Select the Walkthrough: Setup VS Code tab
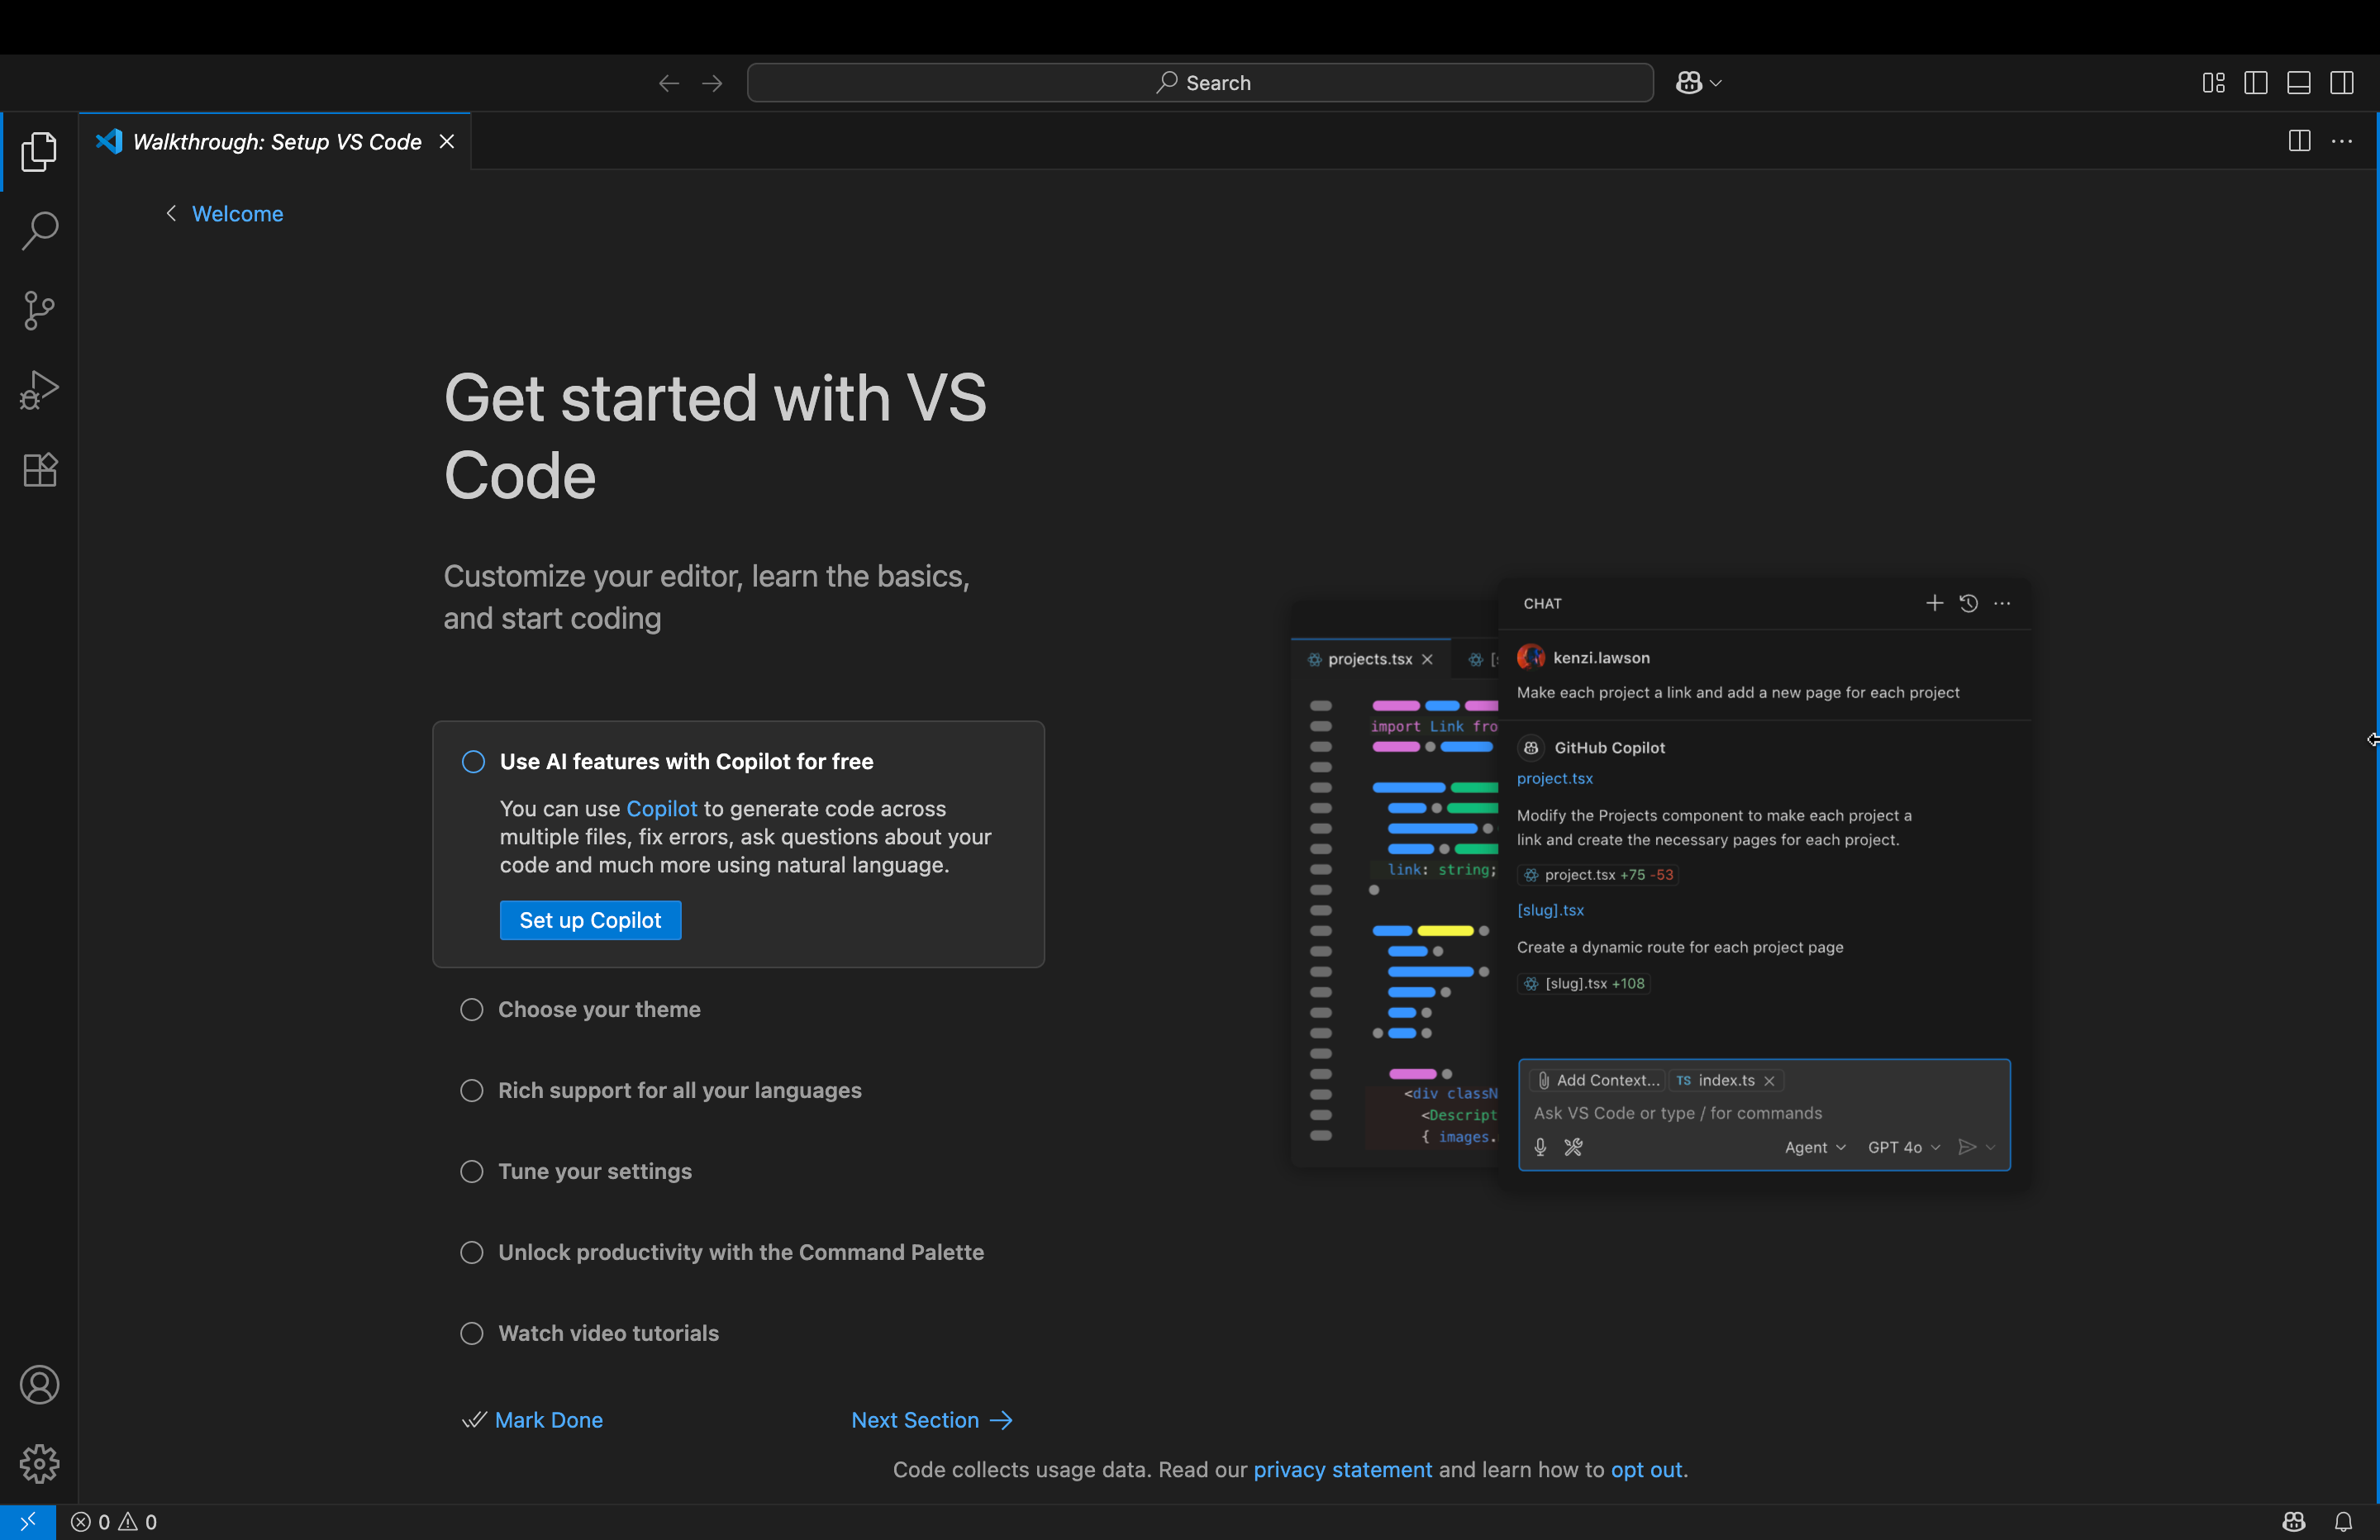The height and width of the screenshot is (1540, 2380). point(275,142)
